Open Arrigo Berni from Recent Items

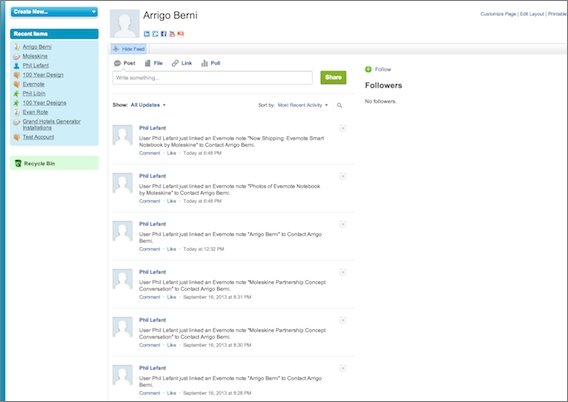click(37, 47)
